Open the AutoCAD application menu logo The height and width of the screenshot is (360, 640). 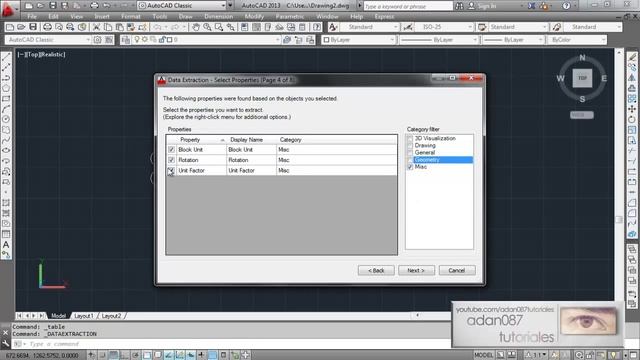point(9,9)
